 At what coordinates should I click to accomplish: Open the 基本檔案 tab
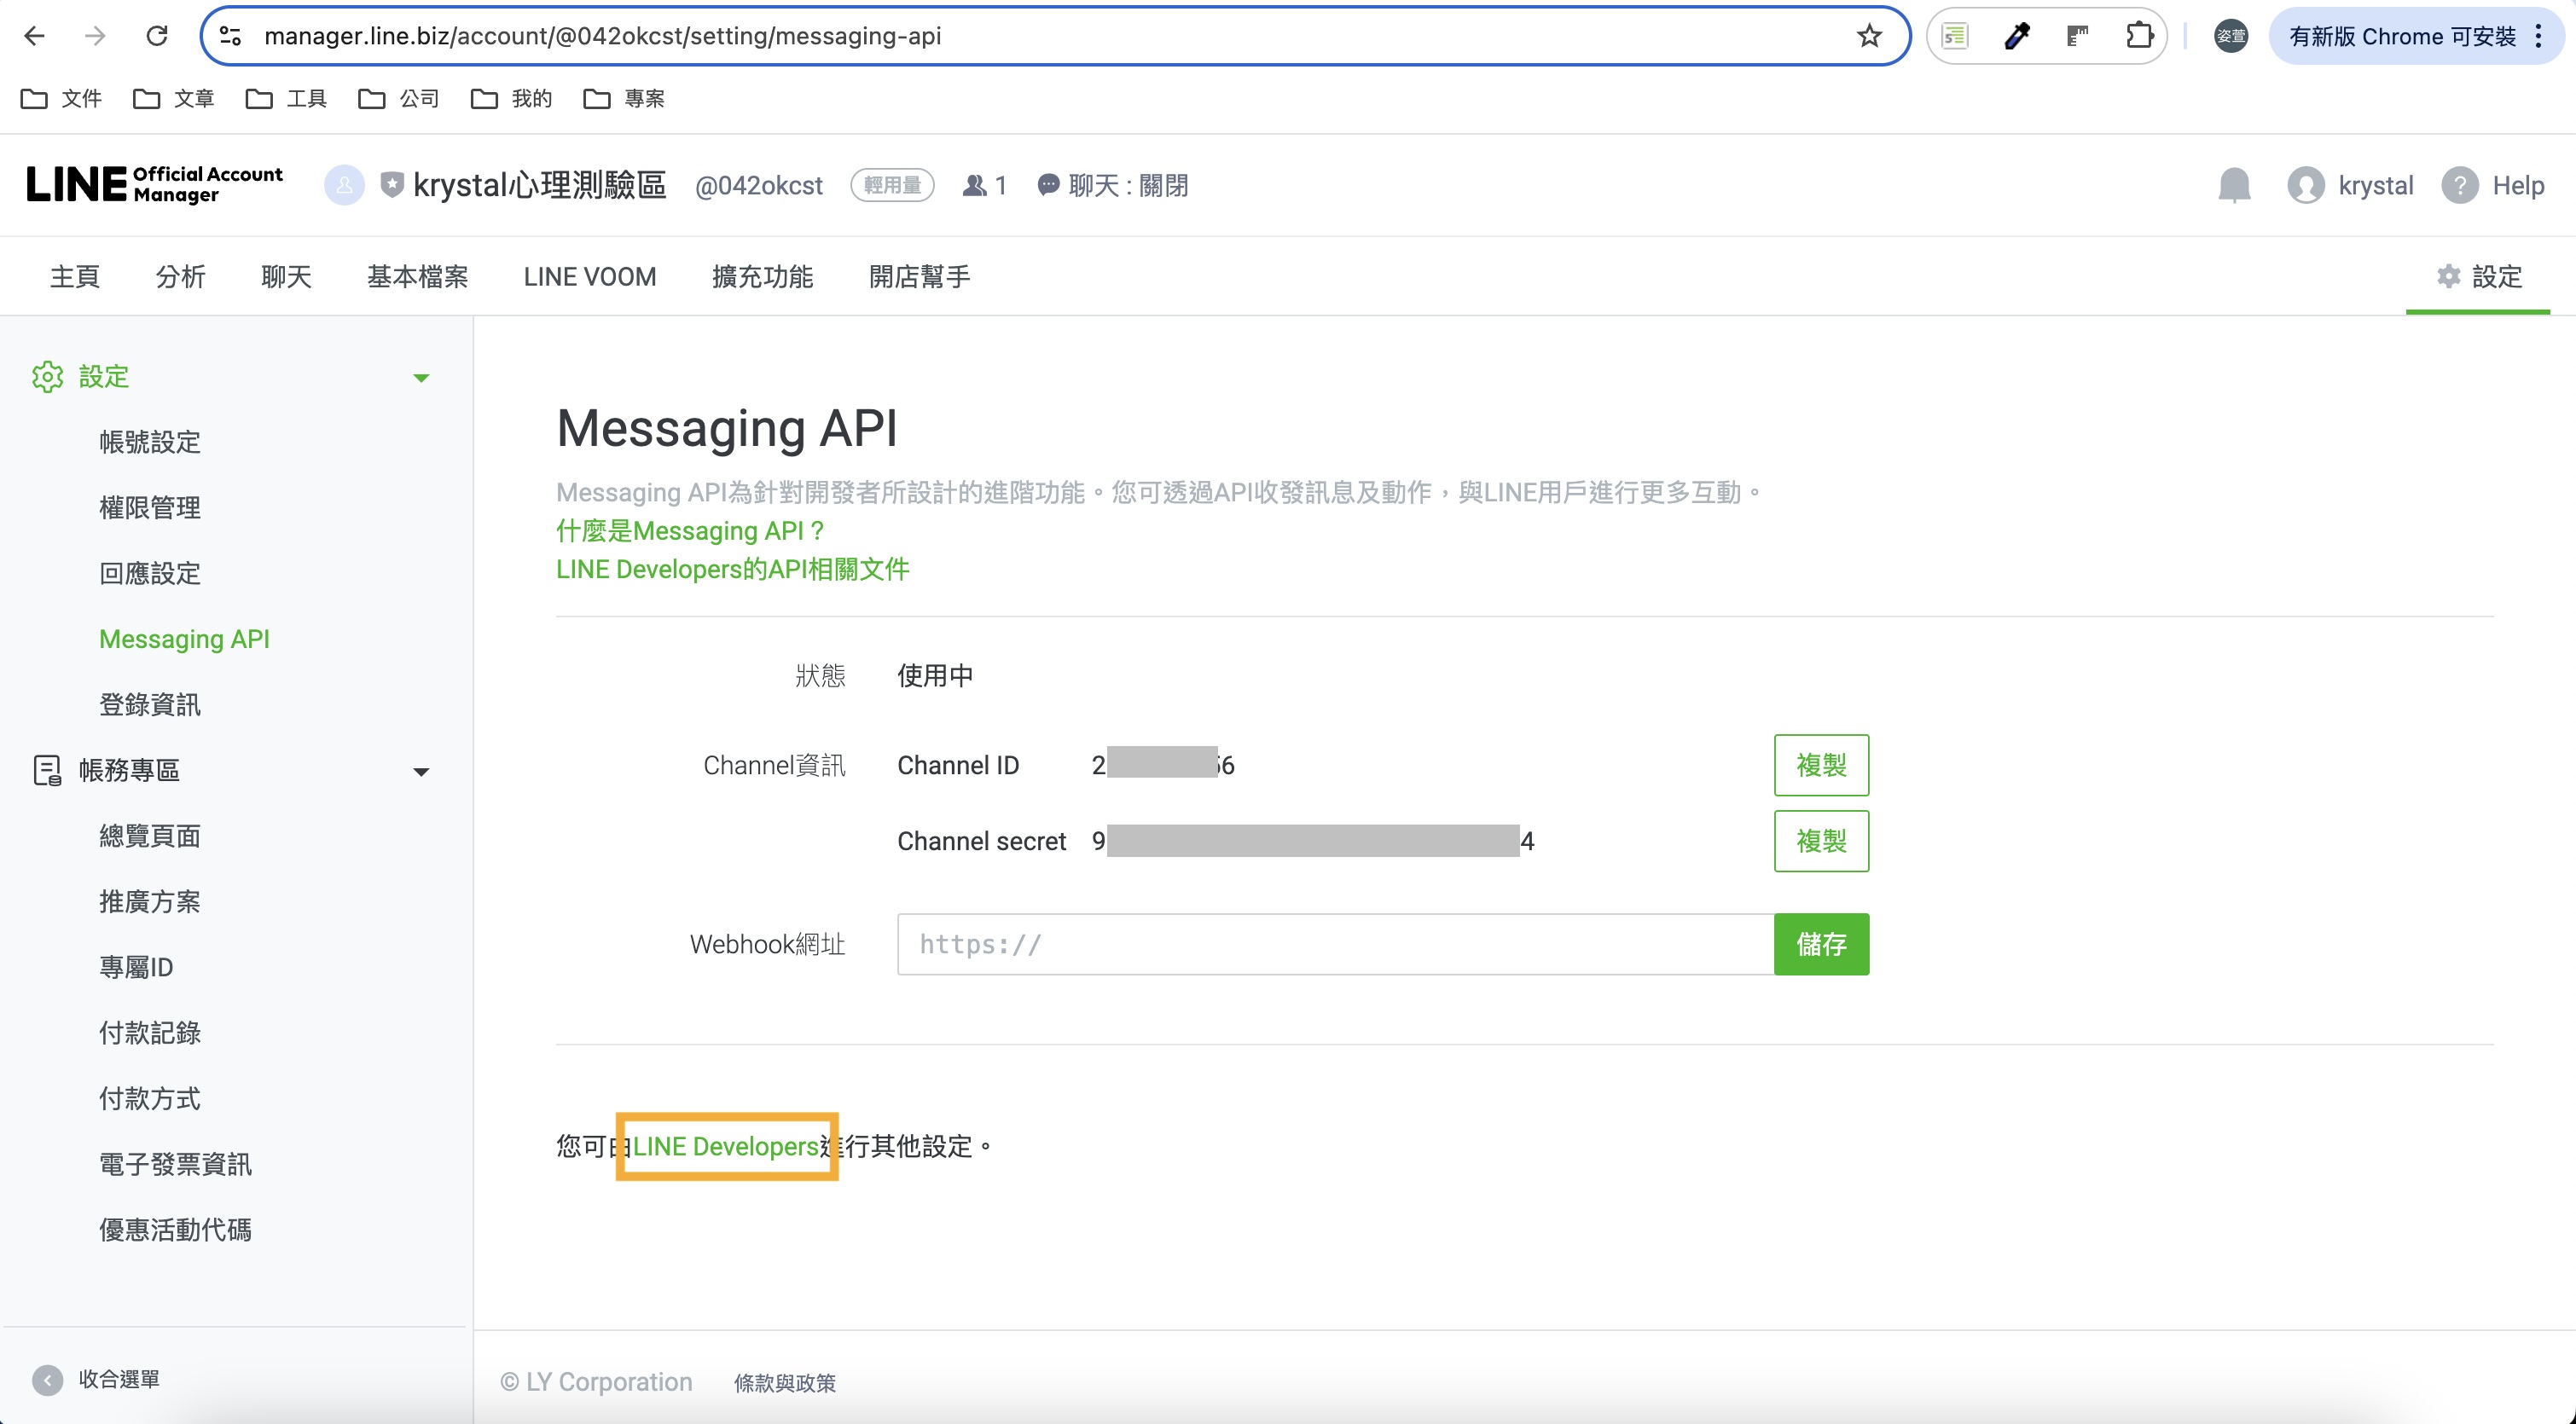click(418, 277)
